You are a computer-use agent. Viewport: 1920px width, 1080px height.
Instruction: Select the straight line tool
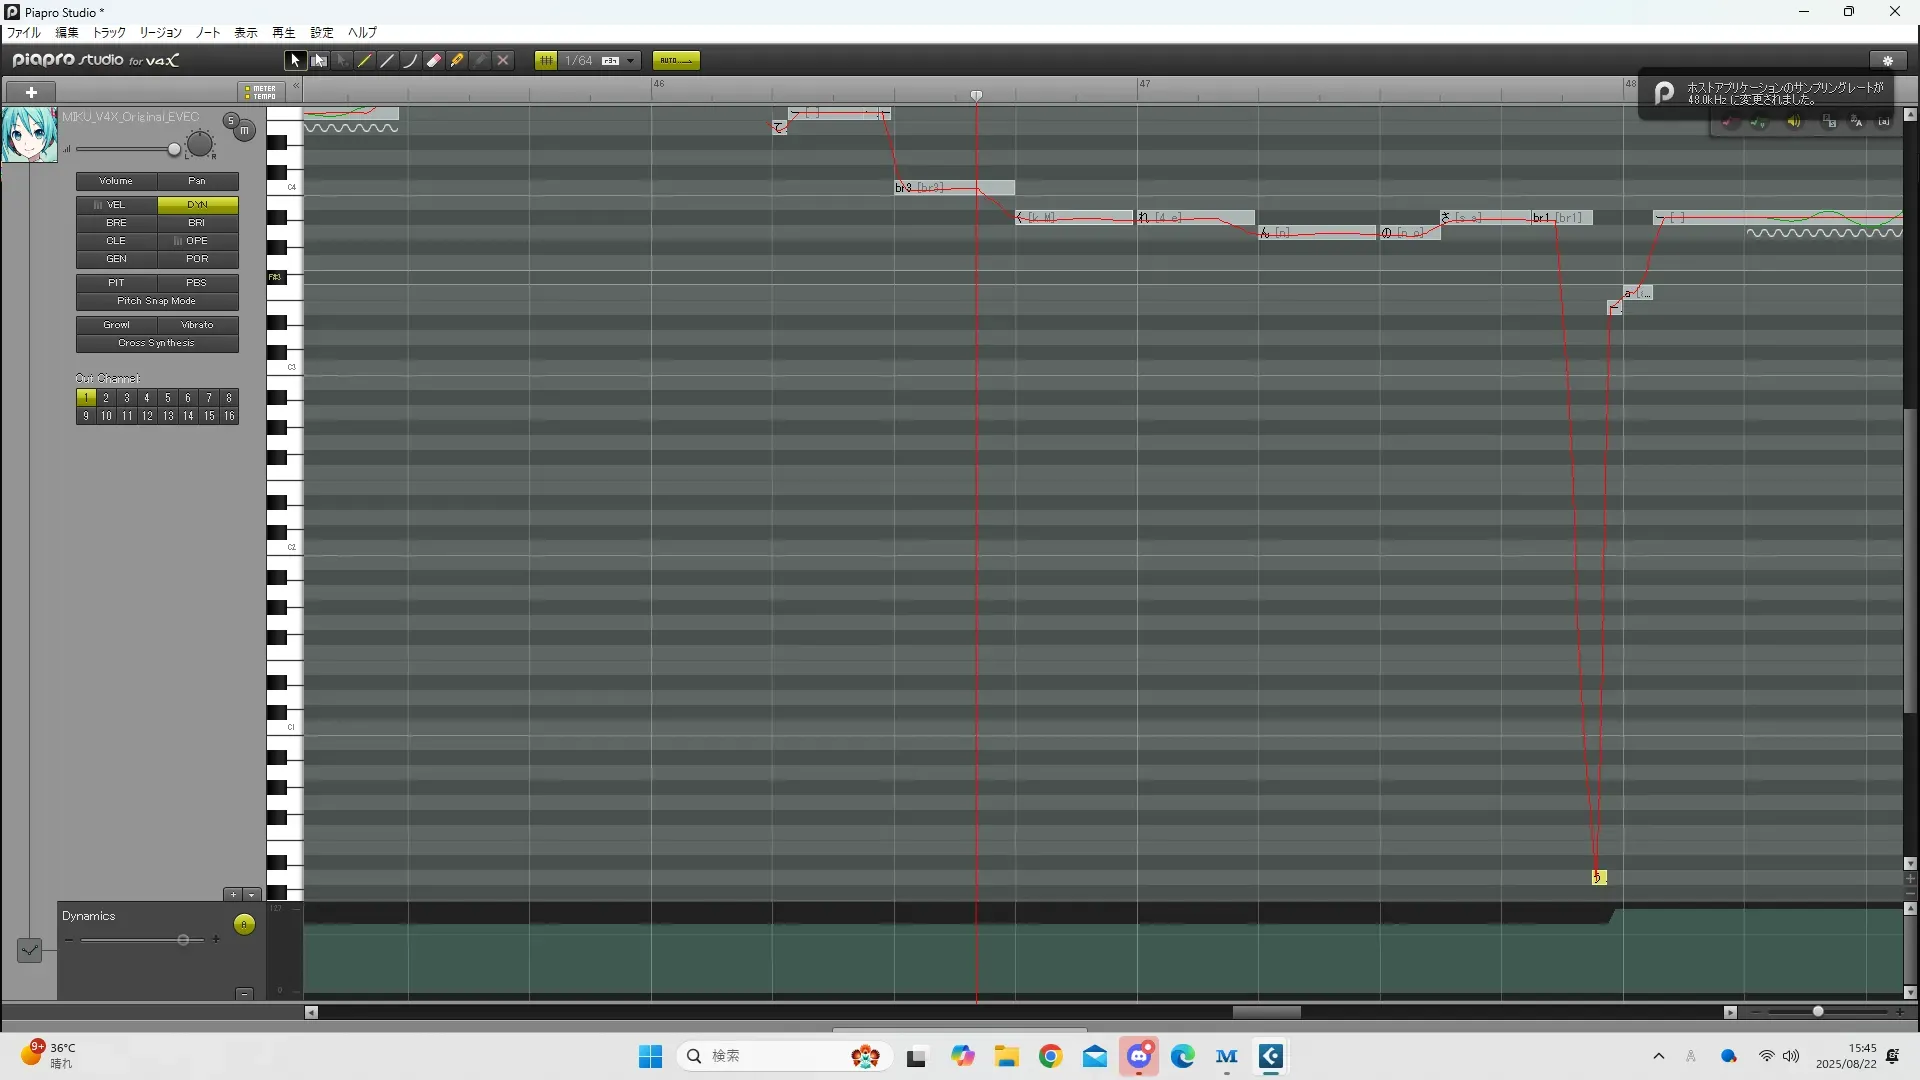(388, 61)
